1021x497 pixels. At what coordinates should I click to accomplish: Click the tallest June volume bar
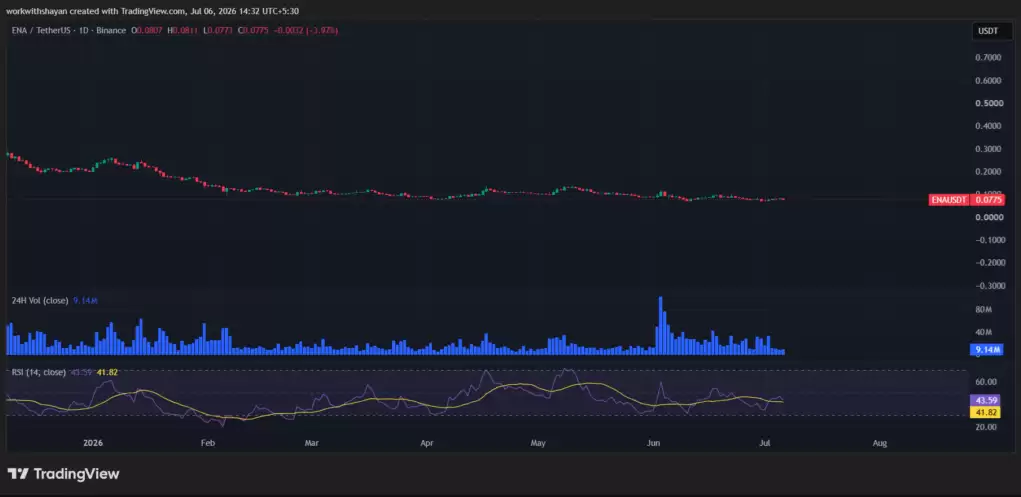[660, 326]
